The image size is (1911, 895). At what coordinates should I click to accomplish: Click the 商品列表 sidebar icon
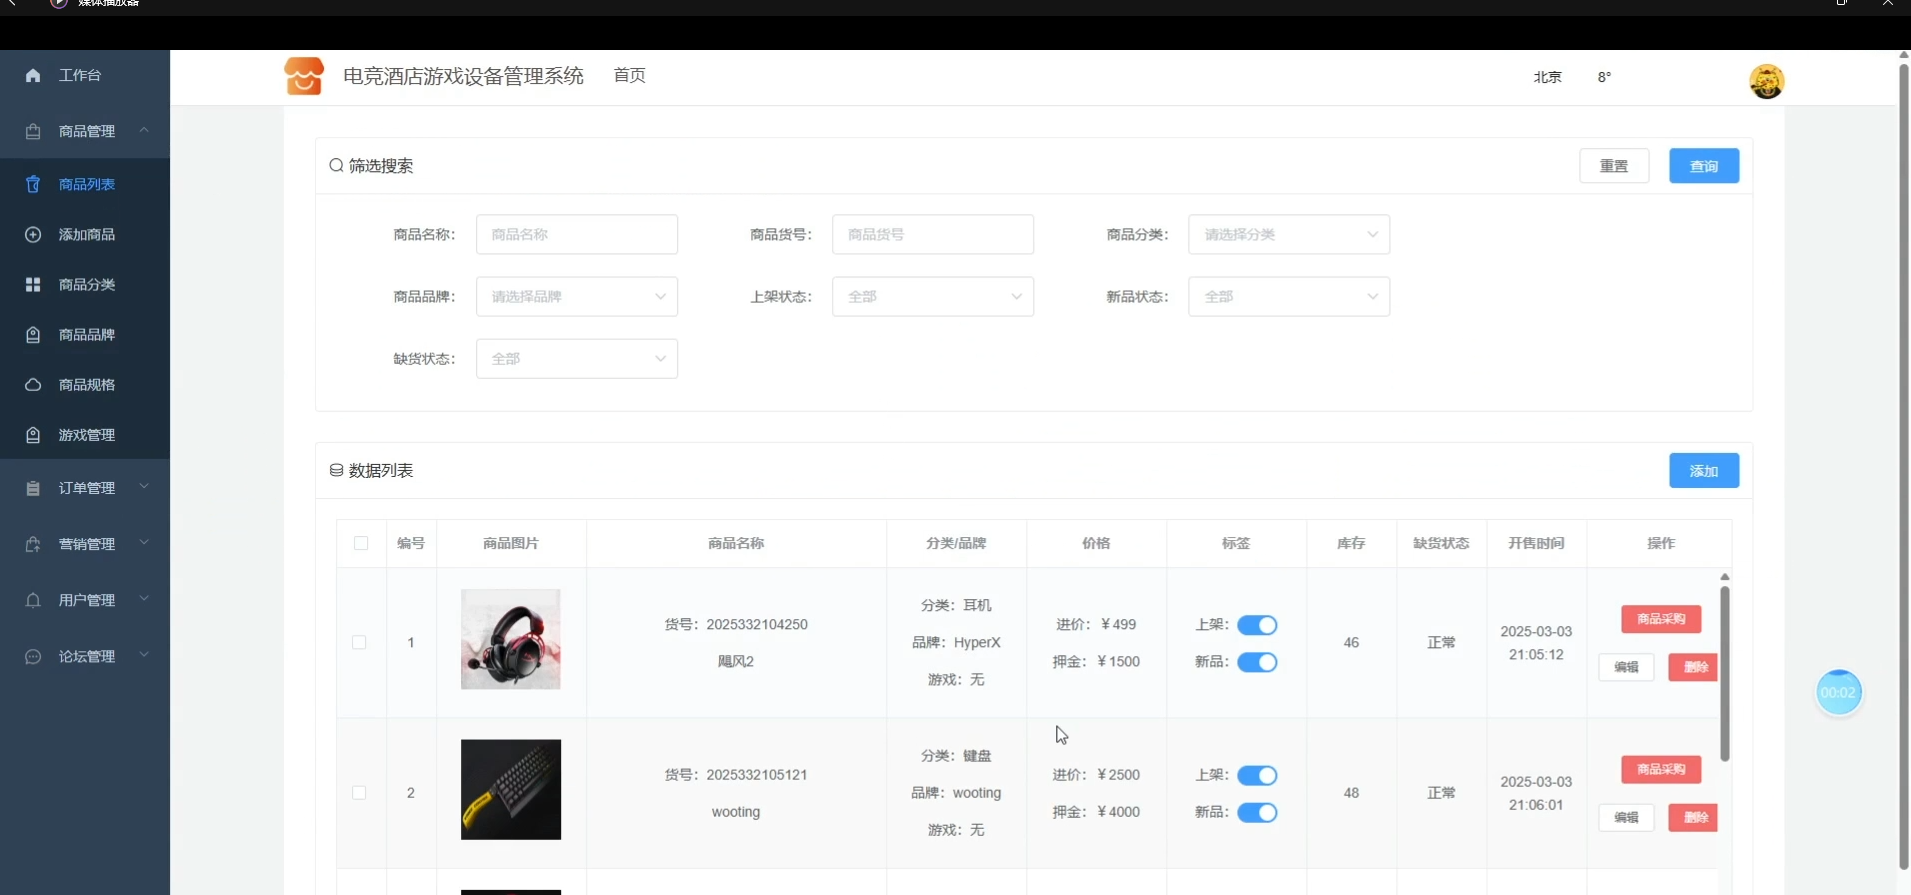pyautogui.click(x=33, y=184)
